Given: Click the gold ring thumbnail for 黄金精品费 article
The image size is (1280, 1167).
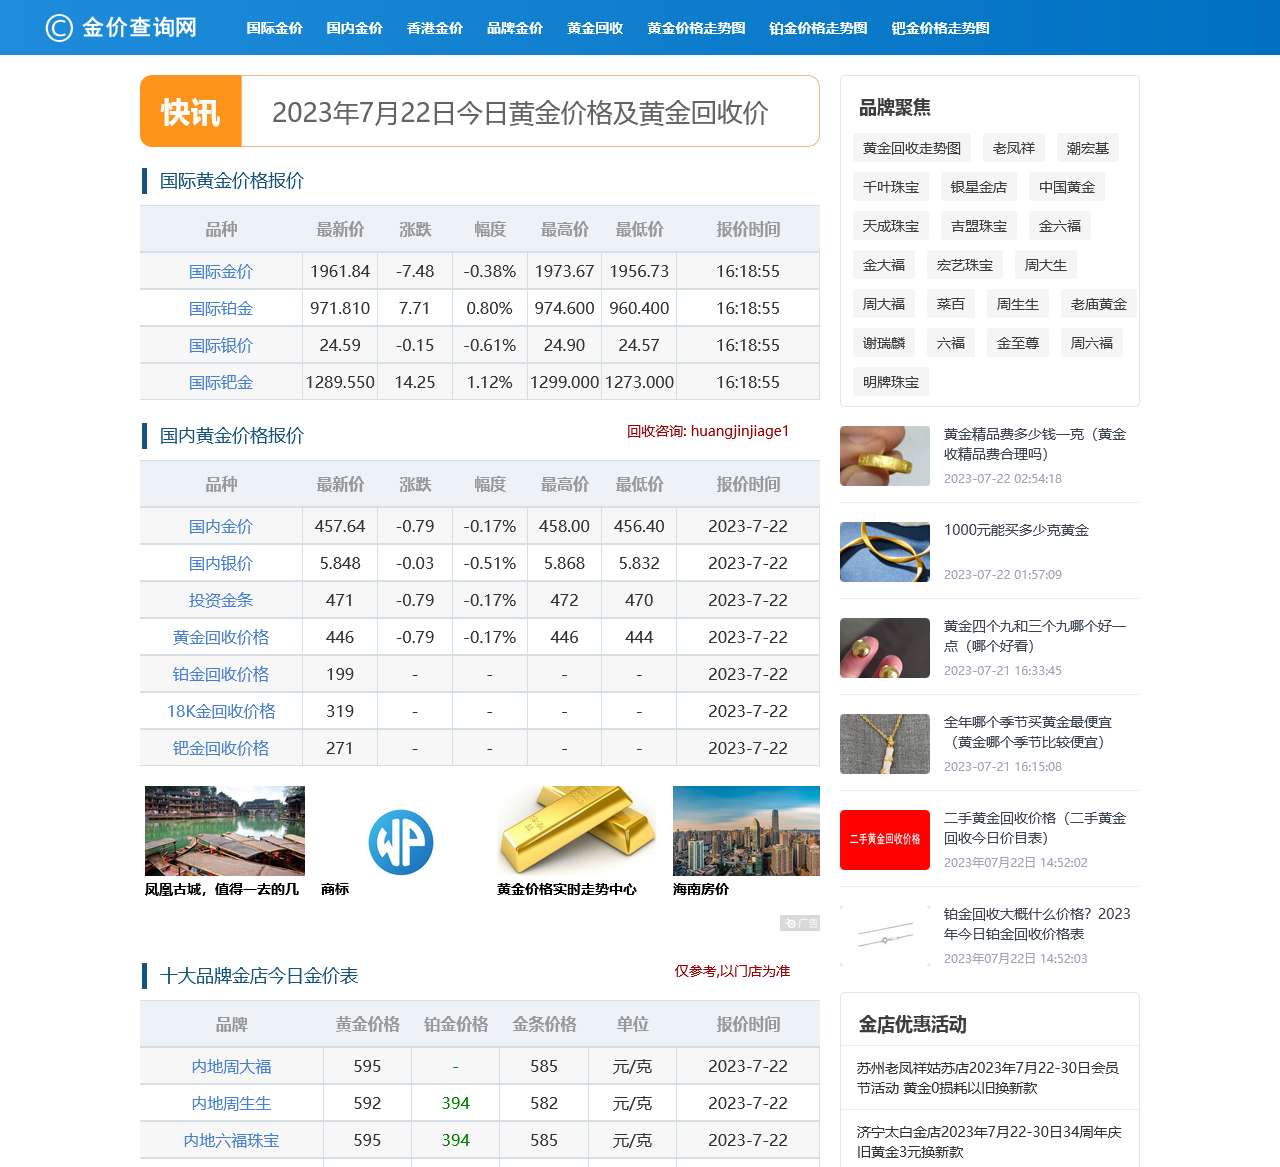Looking at the screenshot, I should [x=885, y=456].
